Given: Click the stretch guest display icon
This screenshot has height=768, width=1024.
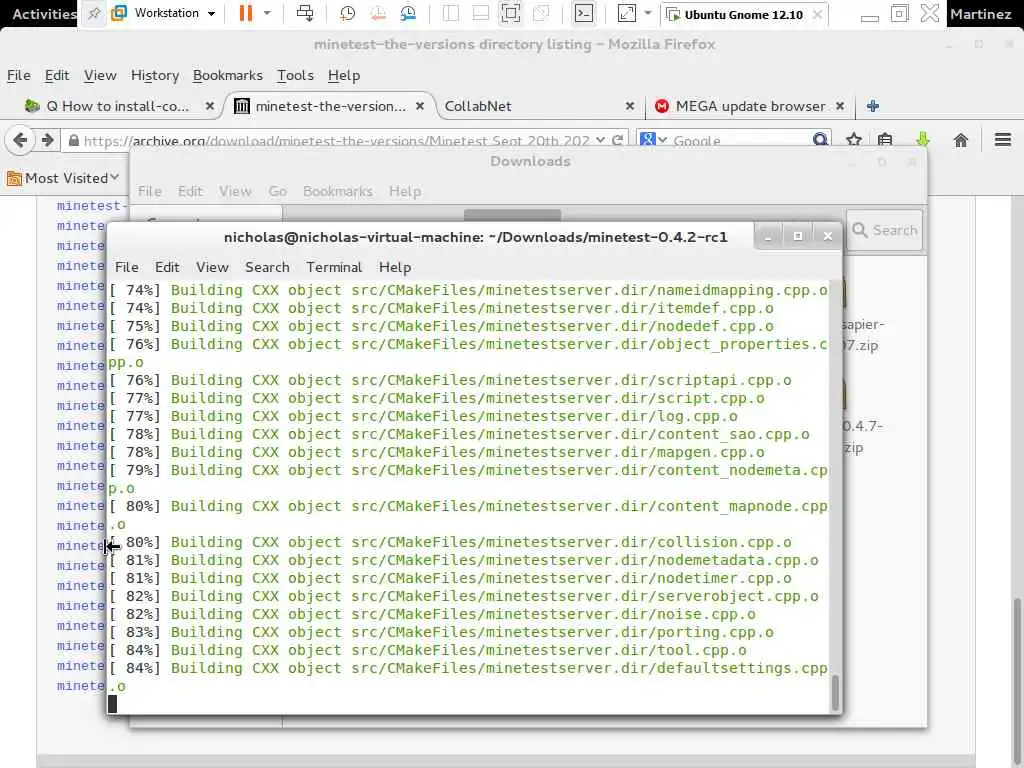Looking at the screenshot, I should [626, 13].
